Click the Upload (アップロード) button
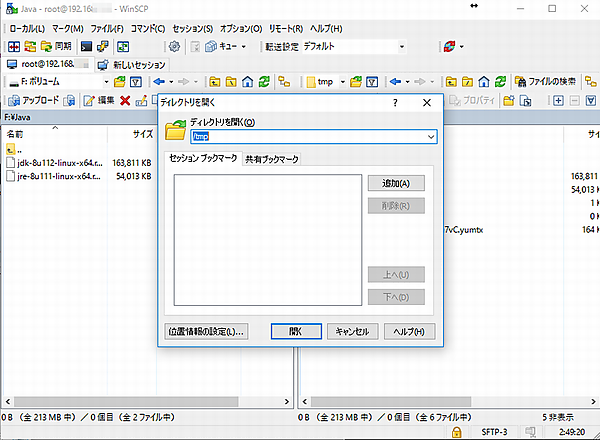The image size is (600, 440). click(x=34, y=101)
